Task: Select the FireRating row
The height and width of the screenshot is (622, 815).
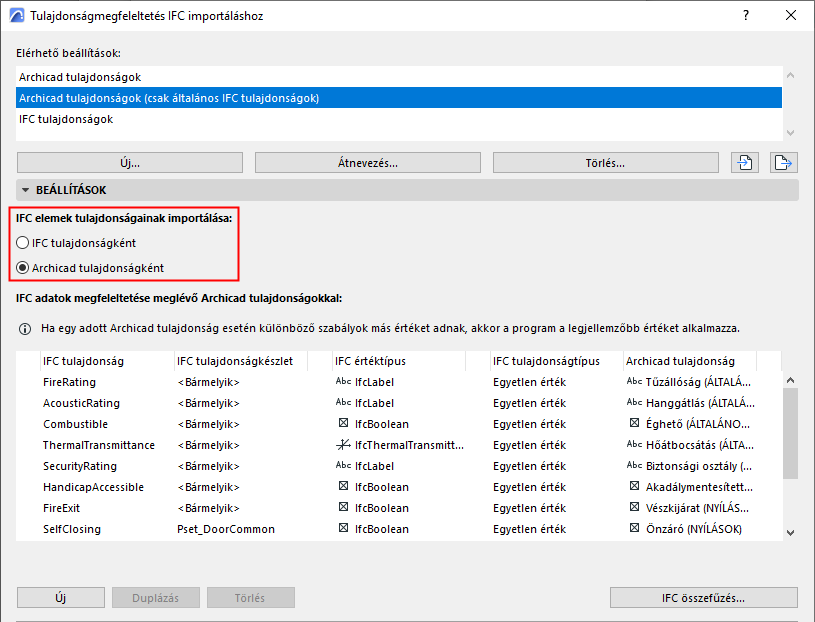Action: coord(399,382)
